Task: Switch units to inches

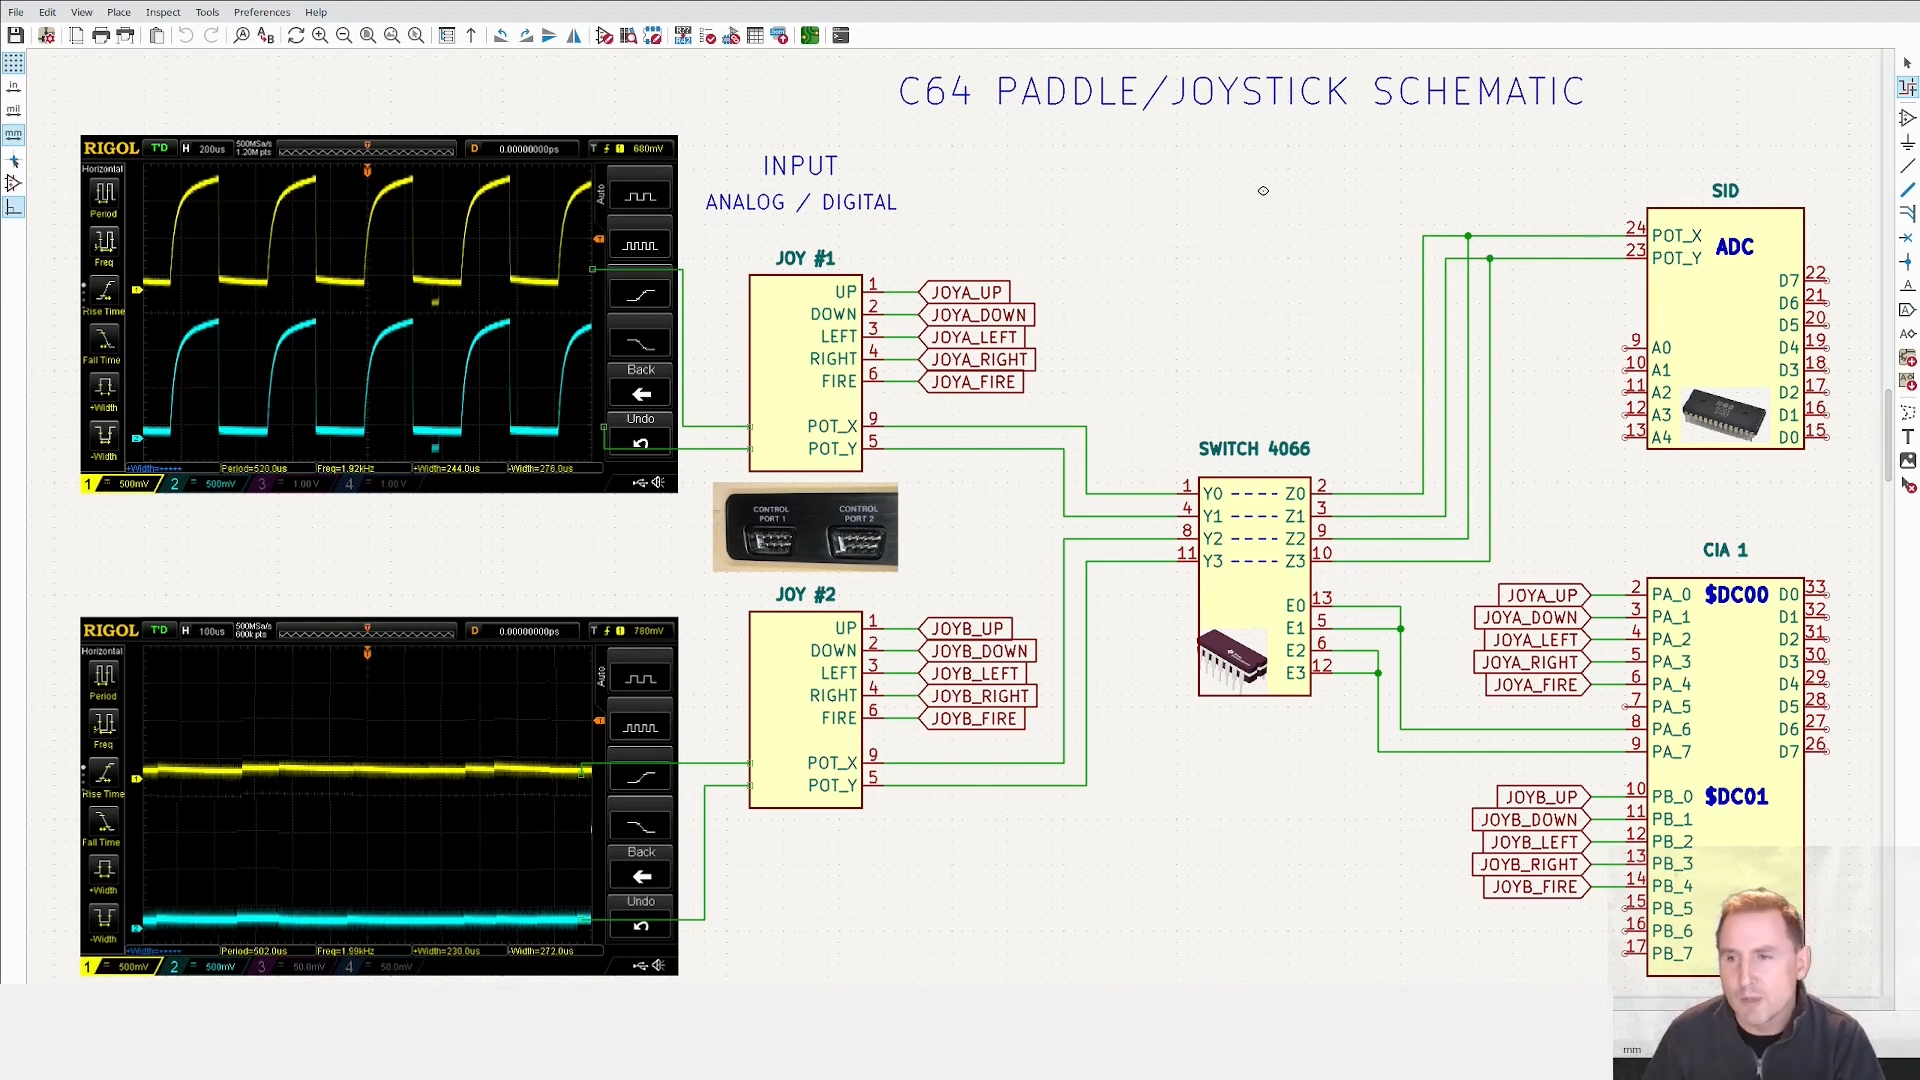Action: point(13,88)
